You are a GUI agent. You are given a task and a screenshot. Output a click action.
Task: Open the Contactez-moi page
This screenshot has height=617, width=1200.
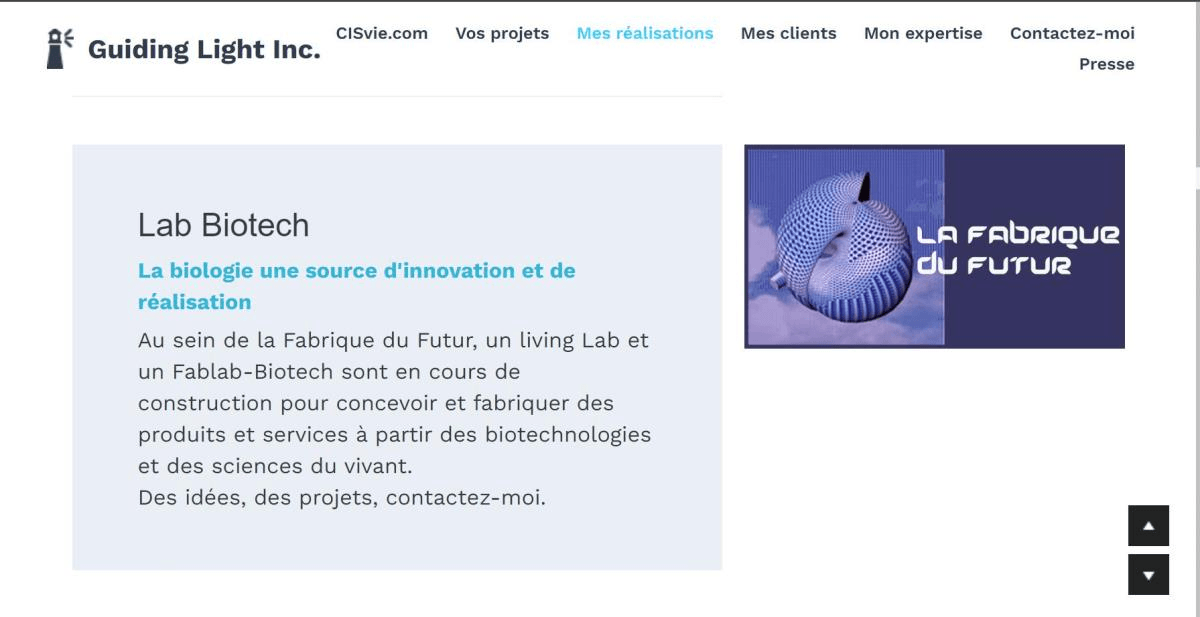pos(1072,33)
